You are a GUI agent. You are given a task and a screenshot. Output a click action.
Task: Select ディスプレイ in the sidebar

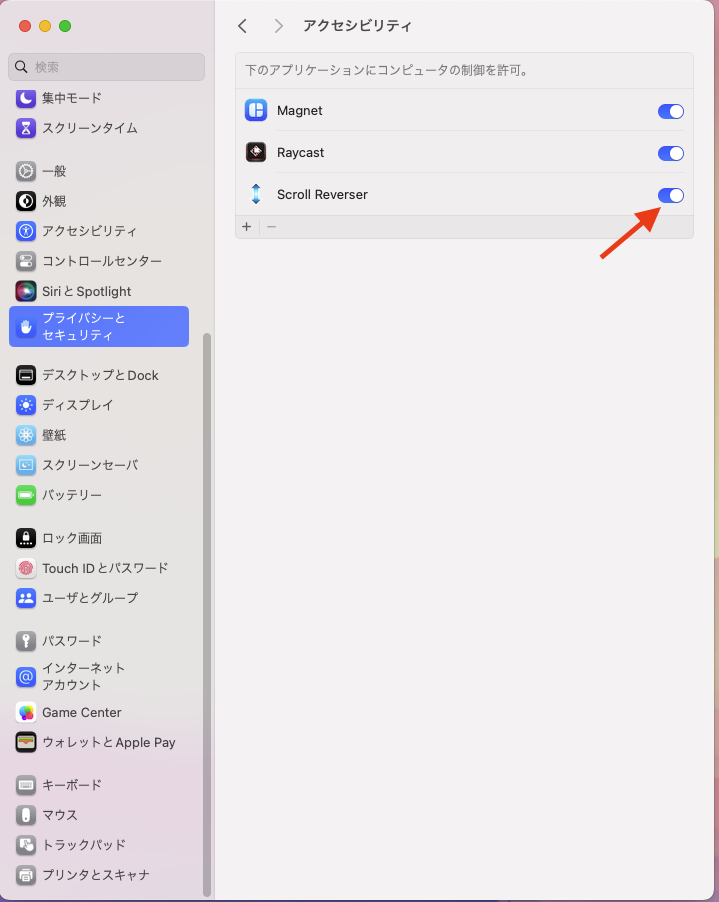pyautogui.click(x=77, y=405)
